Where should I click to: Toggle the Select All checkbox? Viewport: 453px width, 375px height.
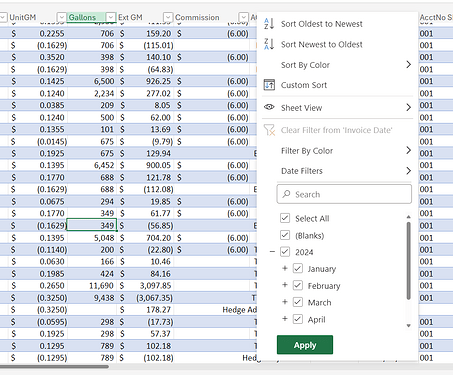pyautogui.click(x=285, y=218)
